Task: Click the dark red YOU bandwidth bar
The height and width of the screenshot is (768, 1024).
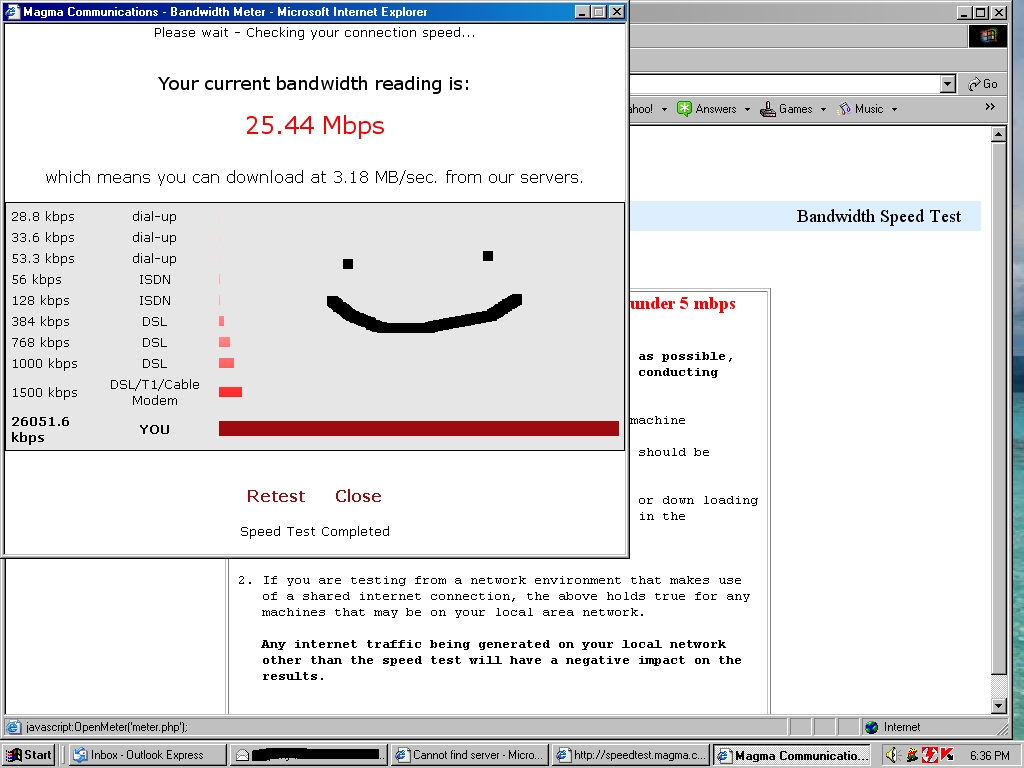Action: [418, 429]
